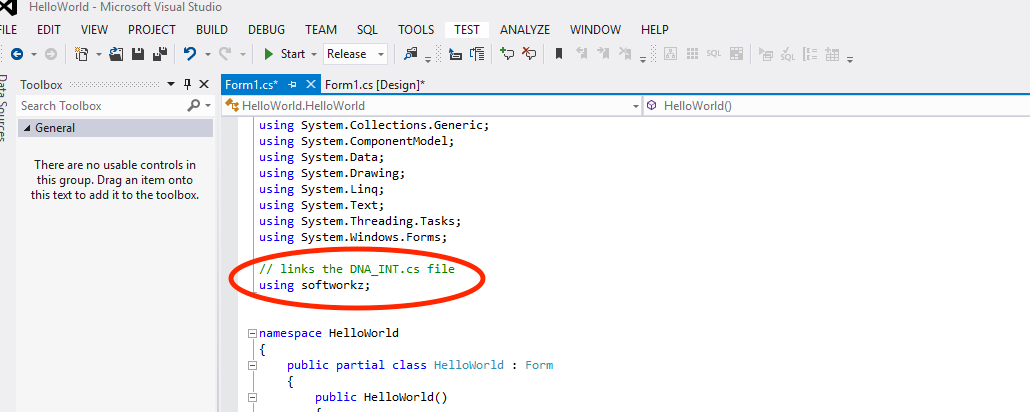Open the PROJECT menu

152,30
